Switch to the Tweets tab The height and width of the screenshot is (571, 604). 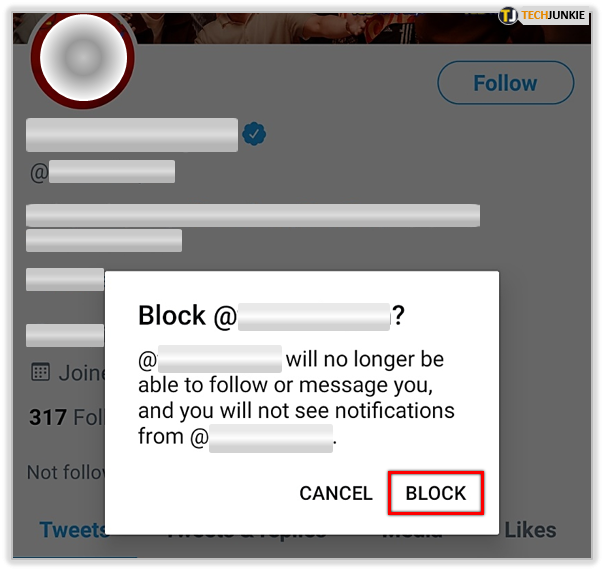click(x=72, y=529)
